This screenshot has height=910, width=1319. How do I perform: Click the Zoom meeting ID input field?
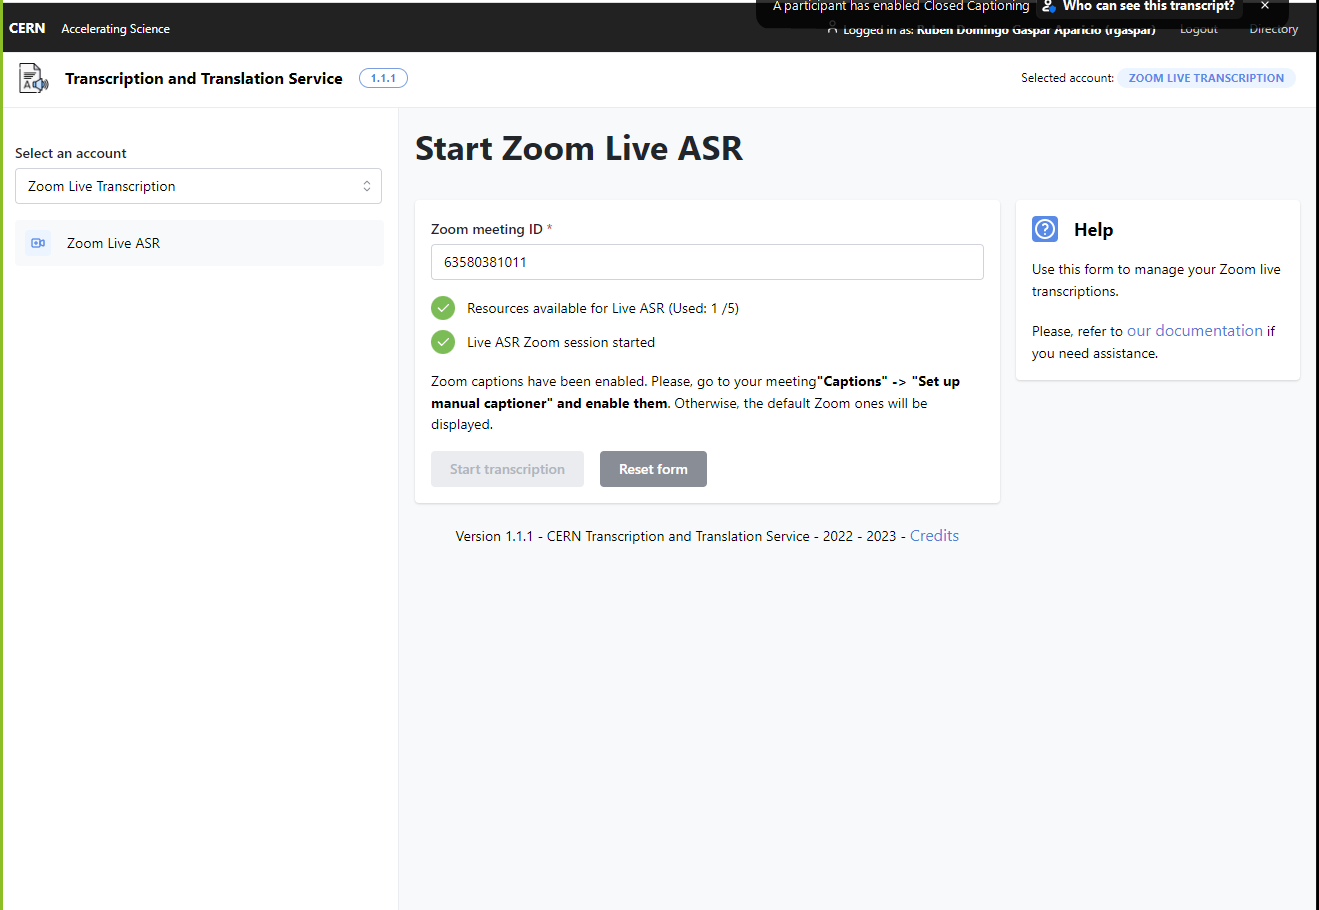tap(707, 262)
